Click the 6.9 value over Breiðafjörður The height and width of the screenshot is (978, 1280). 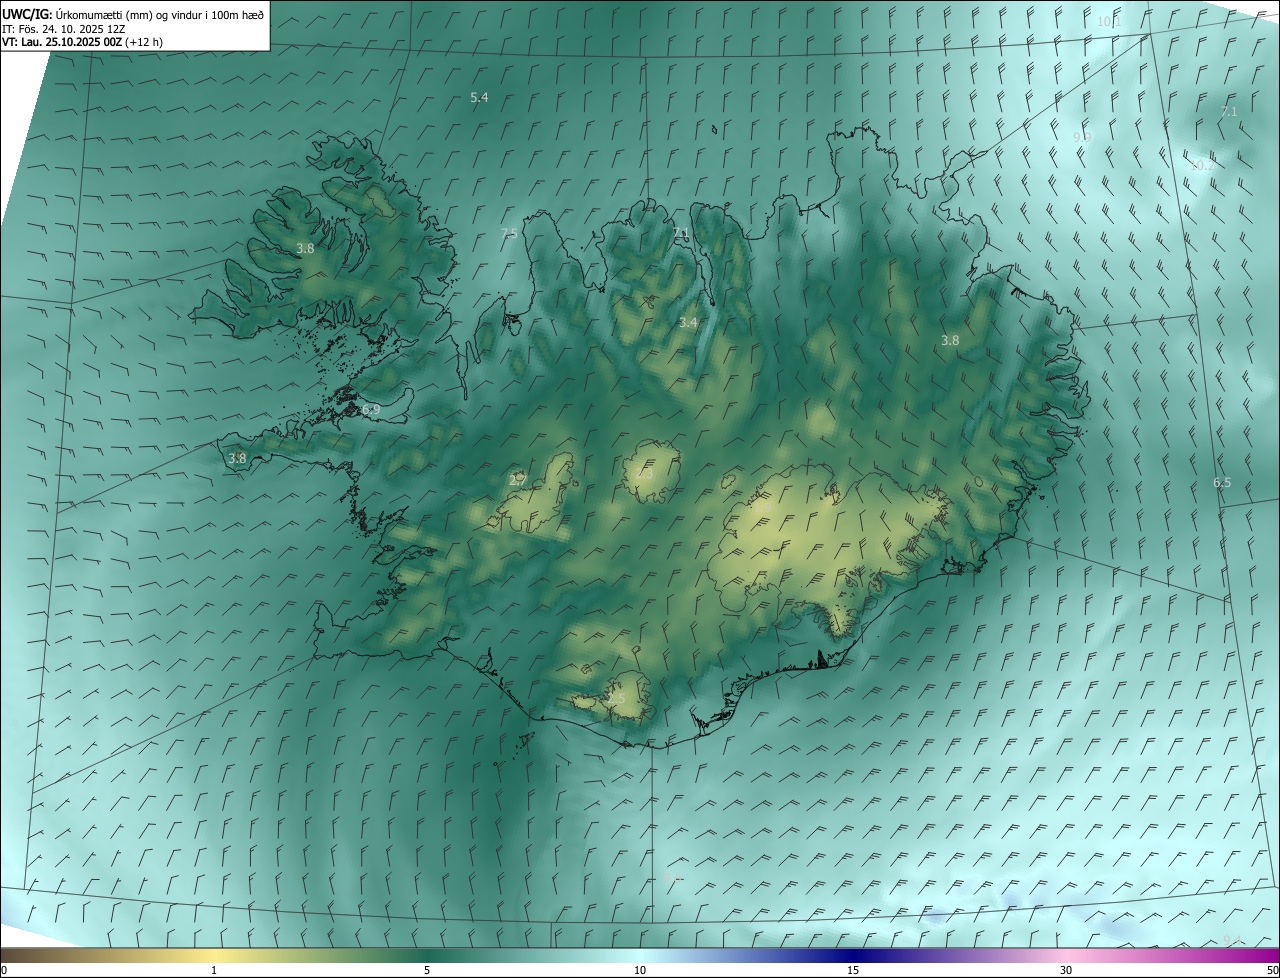tap(371, 410)
